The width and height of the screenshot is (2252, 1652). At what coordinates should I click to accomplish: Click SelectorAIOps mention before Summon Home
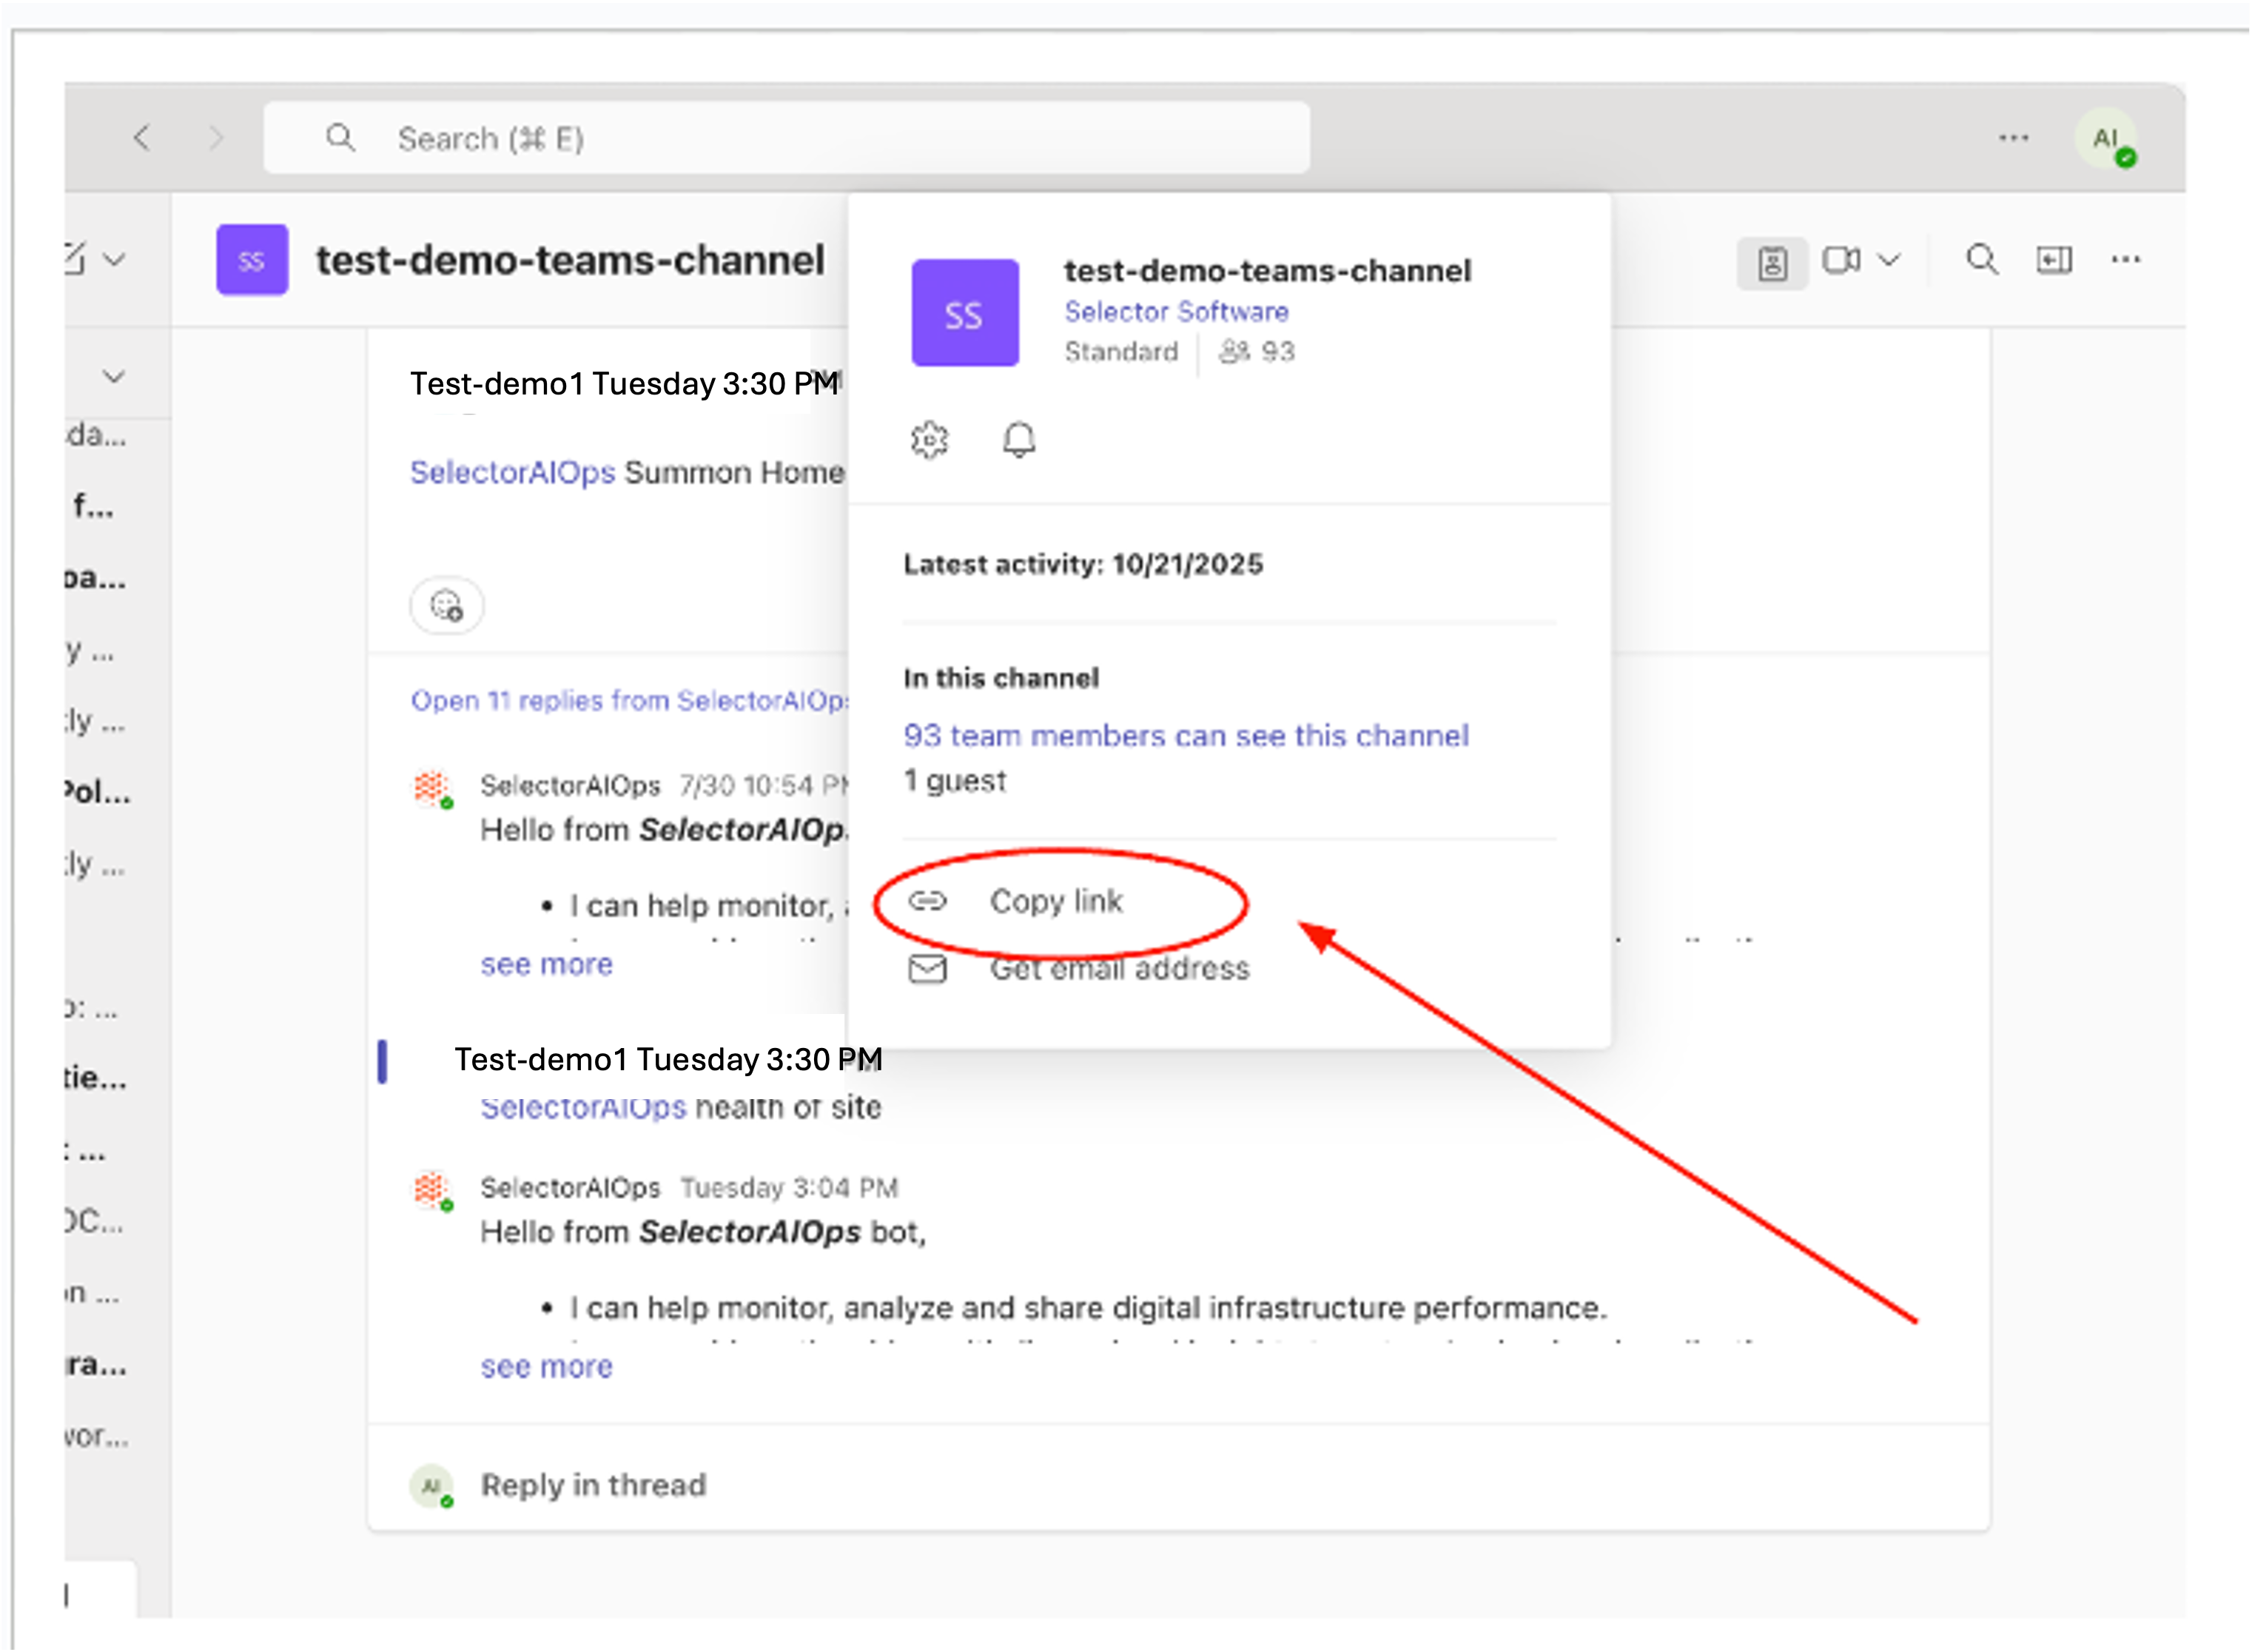click(513, 472)
